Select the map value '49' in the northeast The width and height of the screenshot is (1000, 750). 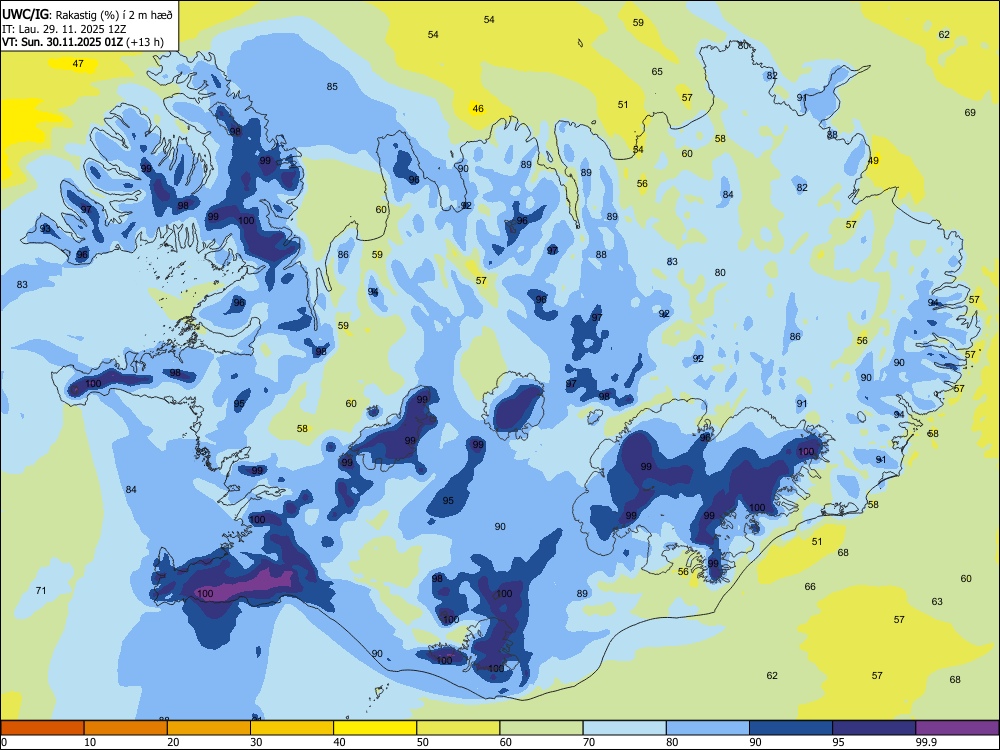tap(873, 161)
